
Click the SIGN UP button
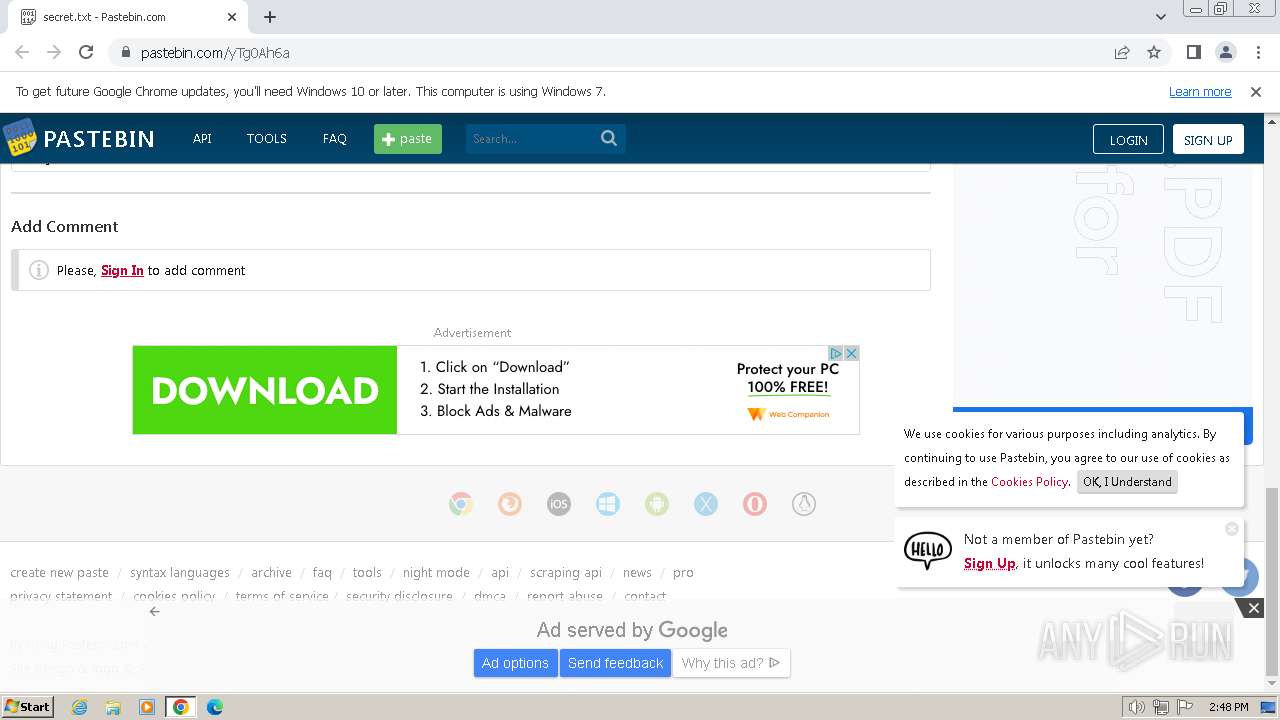[1208, 140]
